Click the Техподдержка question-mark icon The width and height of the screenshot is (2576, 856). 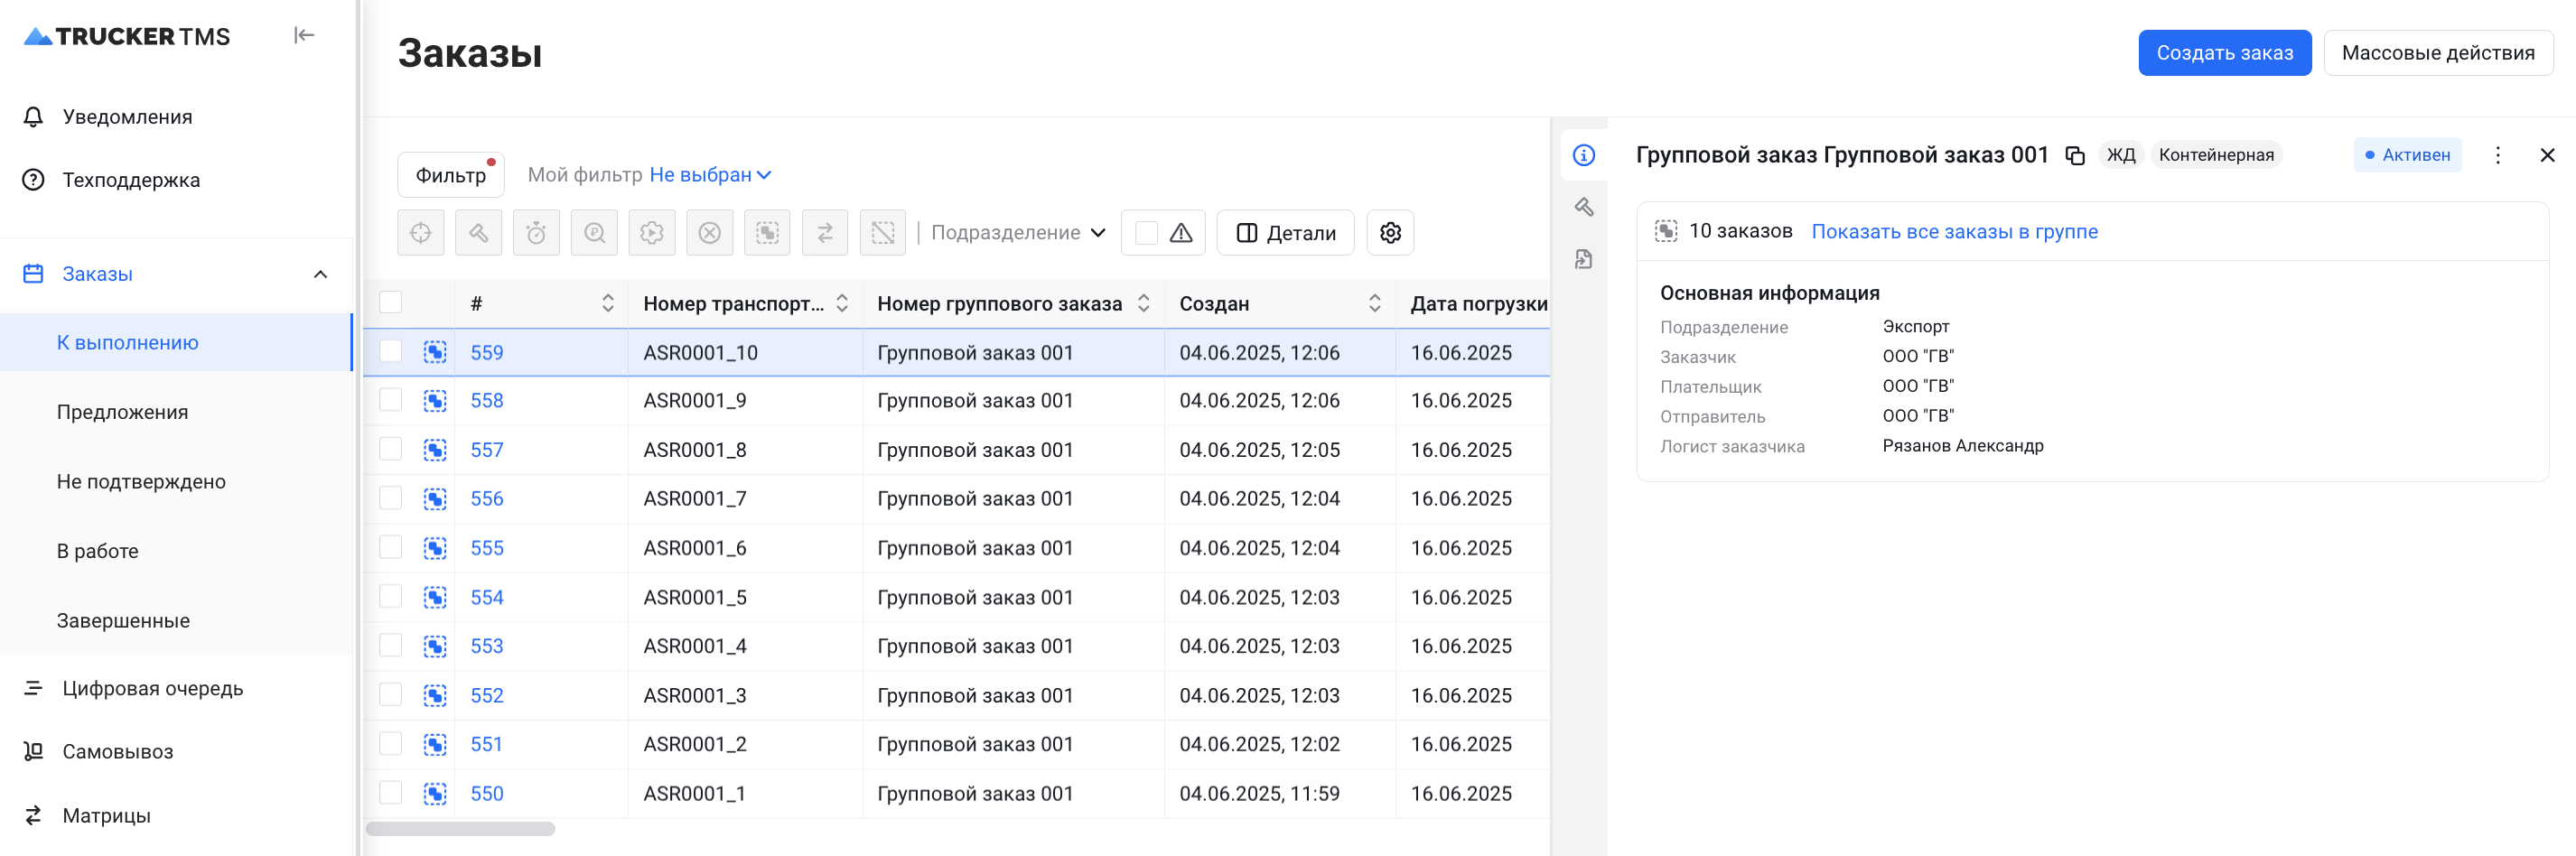(x=34, y=180)
